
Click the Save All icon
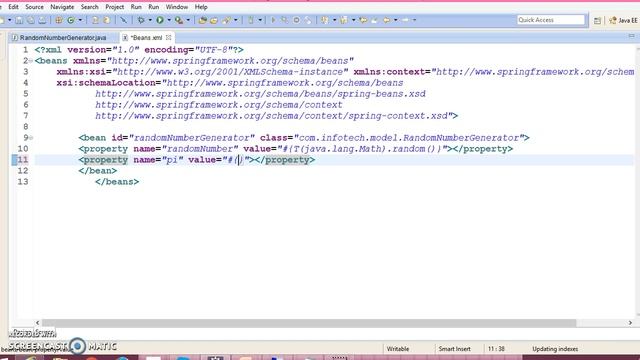[31, 20]
